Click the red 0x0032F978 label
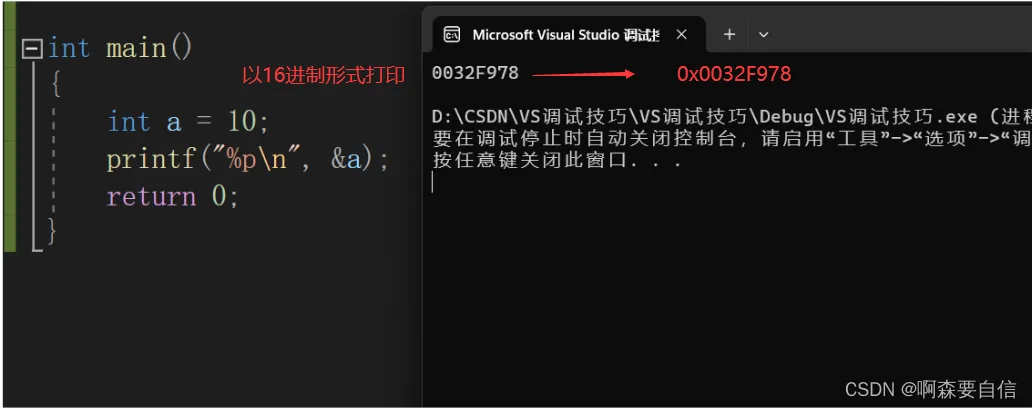 tap(734, 74)
